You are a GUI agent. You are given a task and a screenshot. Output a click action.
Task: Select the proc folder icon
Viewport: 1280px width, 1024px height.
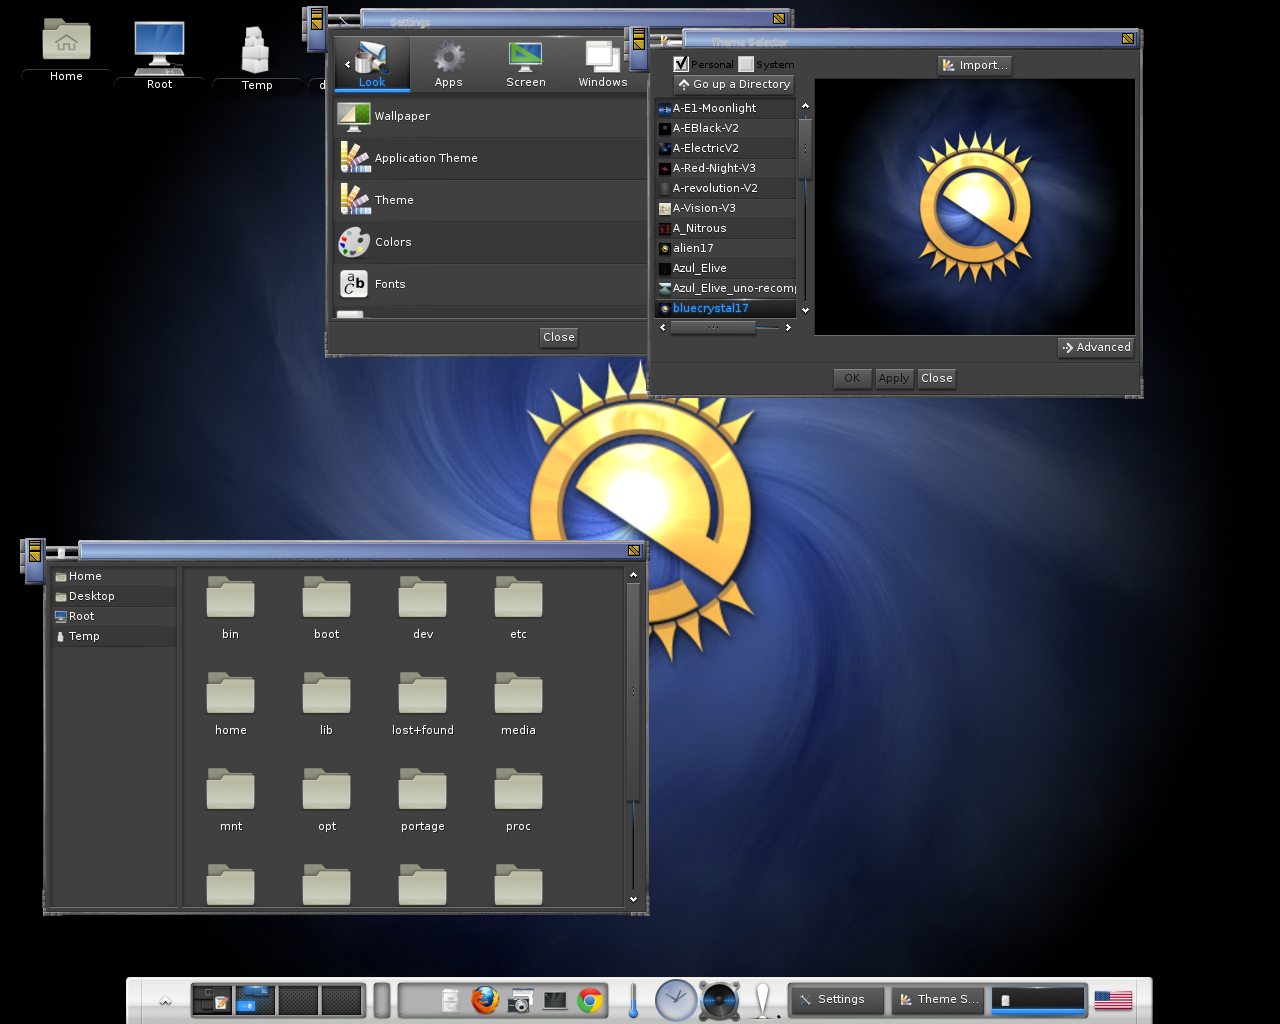[x=518, y=789]
